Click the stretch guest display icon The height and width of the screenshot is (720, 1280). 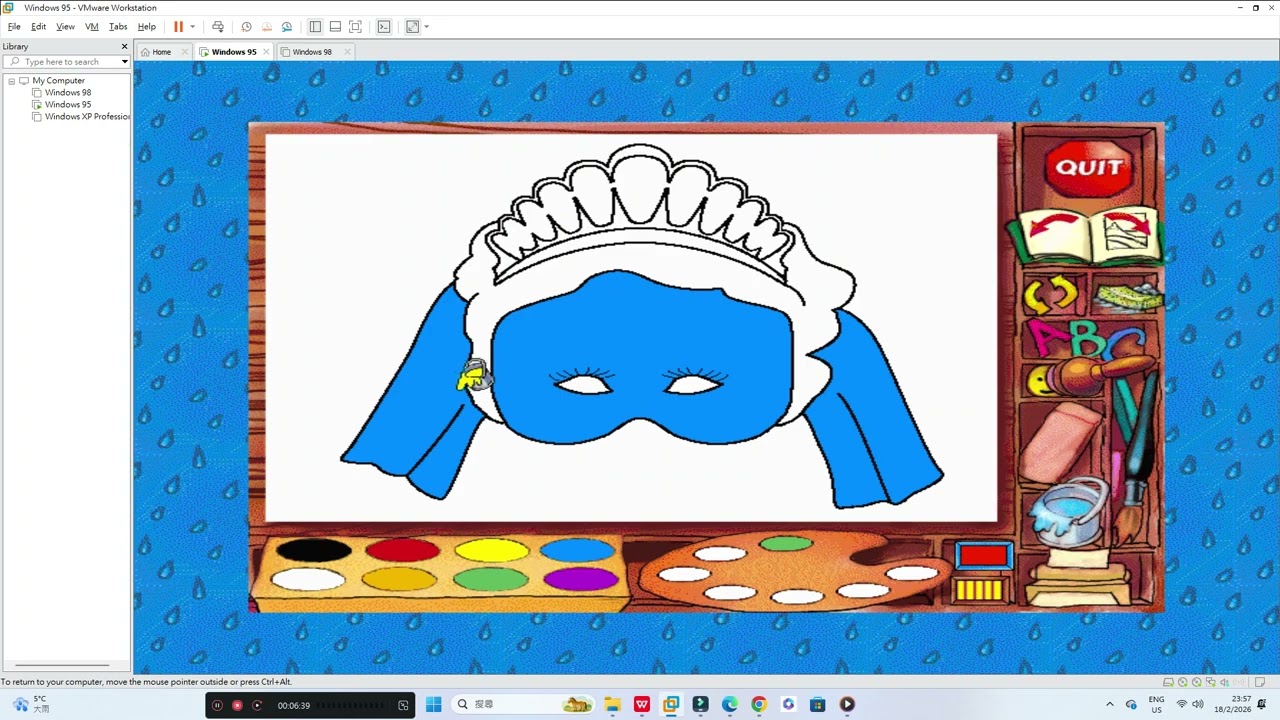(412, 27)
